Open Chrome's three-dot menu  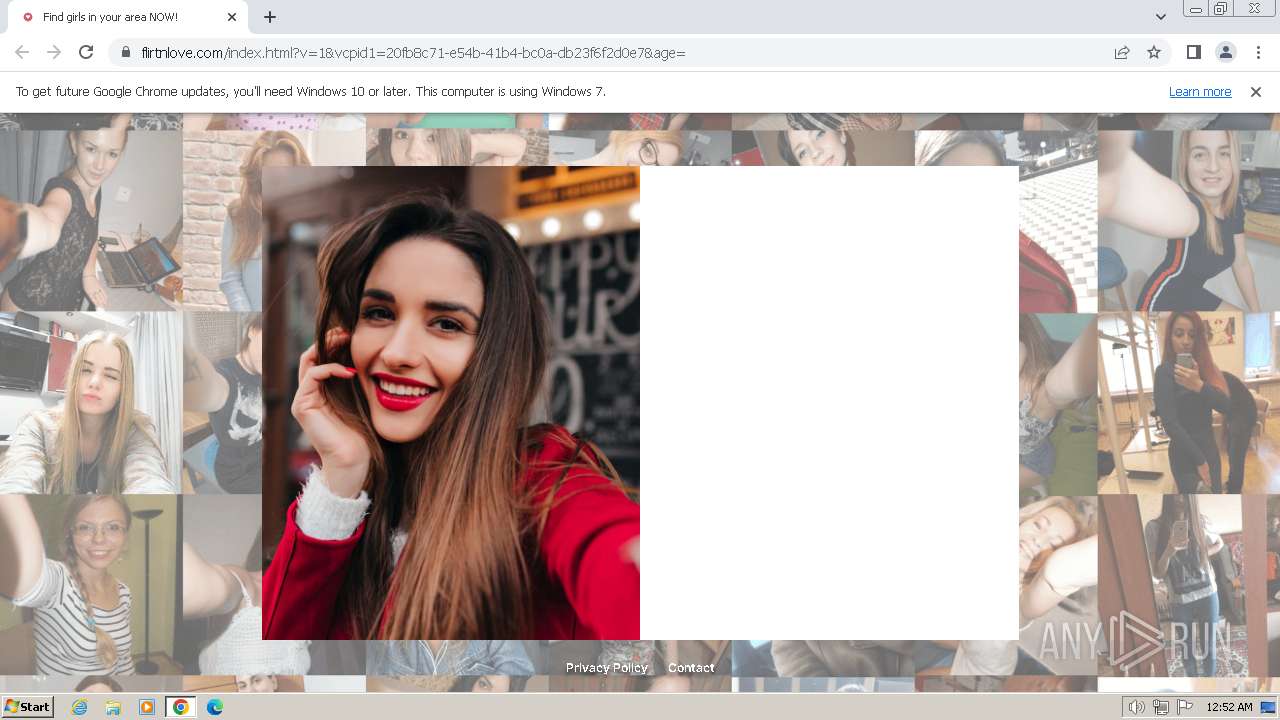click(x=1258, y=52)
